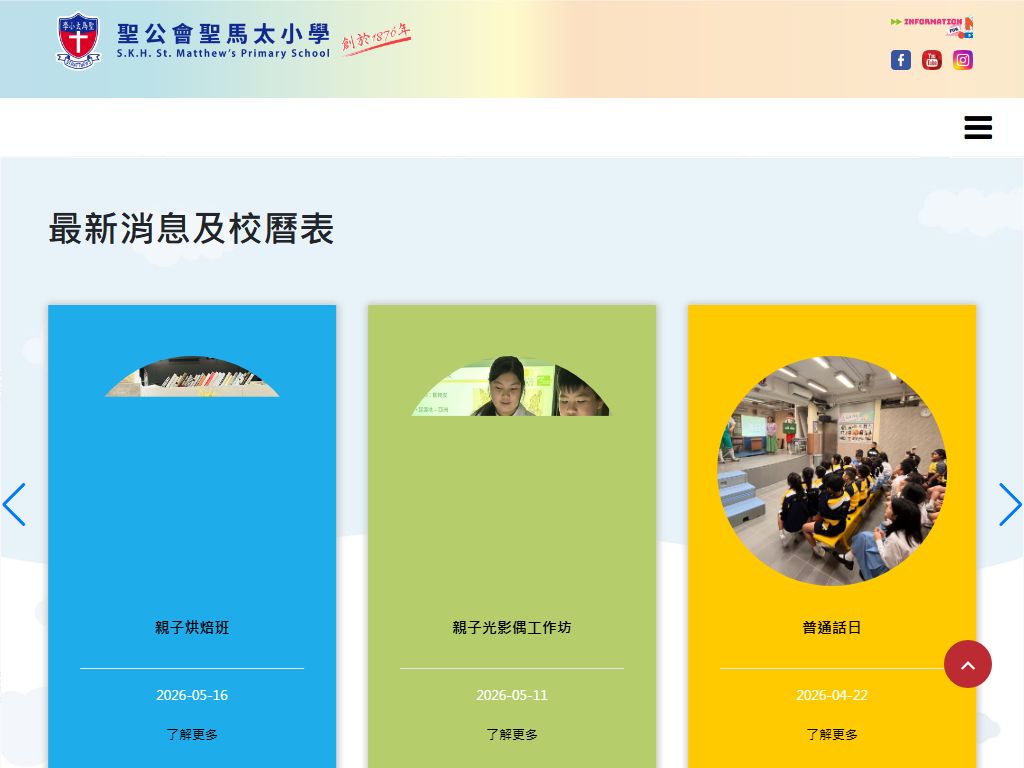This screenshot has height=768, width=1024.
Task: Click the date 2026-05-16
Action: tap(192, 695)
